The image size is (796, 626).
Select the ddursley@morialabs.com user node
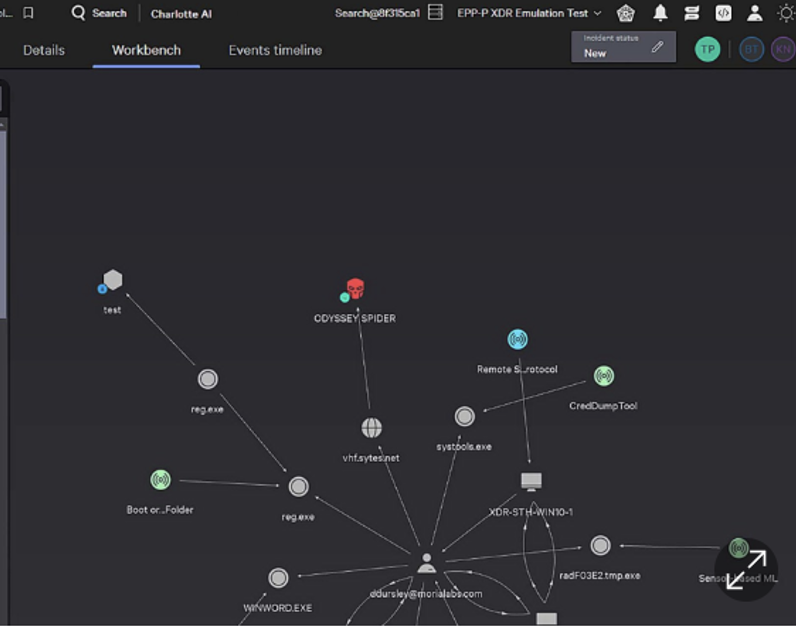[x=426, y=564]
